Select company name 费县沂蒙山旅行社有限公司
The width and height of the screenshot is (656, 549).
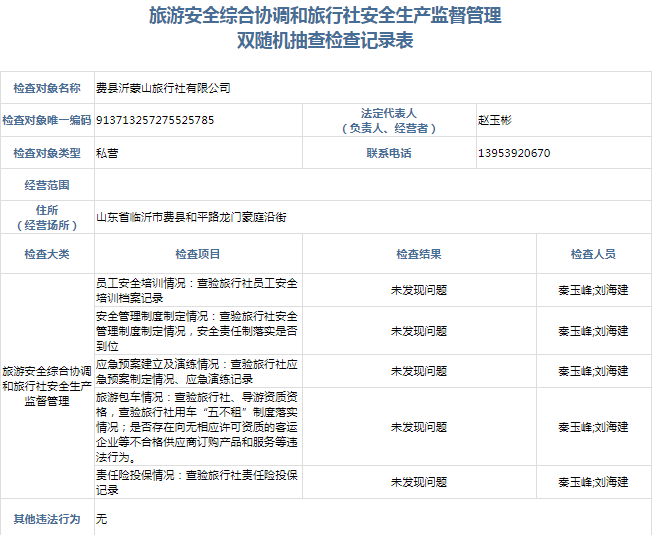click(x=163, y=88)
